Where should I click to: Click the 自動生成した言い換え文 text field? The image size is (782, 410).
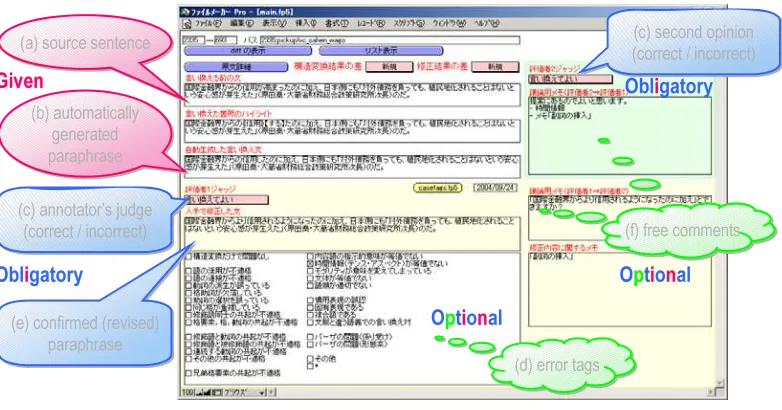click(x=352, y=167)
